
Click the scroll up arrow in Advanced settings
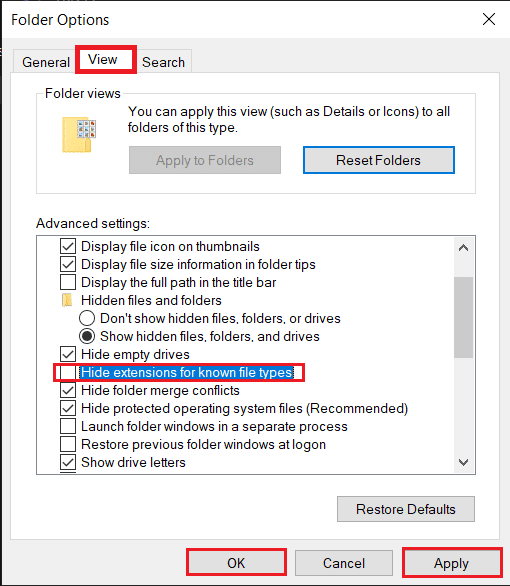[x=463, y=248]
